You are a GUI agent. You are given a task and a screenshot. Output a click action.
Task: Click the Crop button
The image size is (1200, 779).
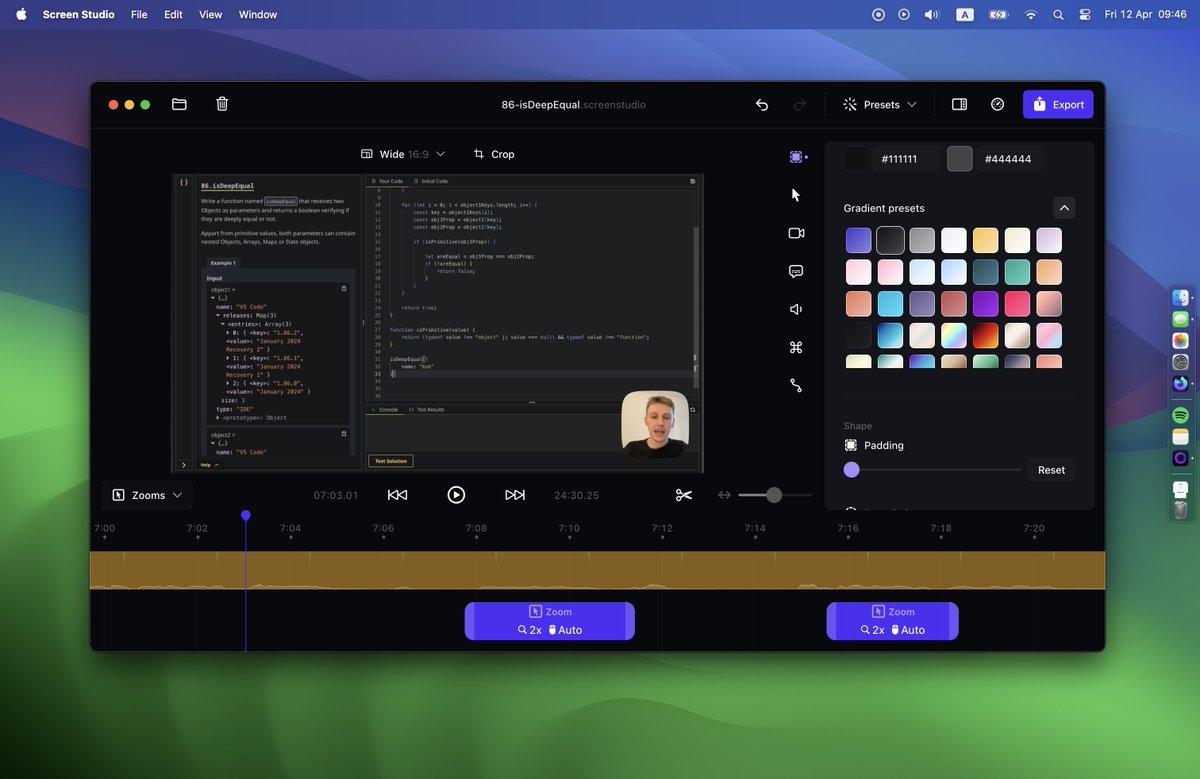[494, 154]
